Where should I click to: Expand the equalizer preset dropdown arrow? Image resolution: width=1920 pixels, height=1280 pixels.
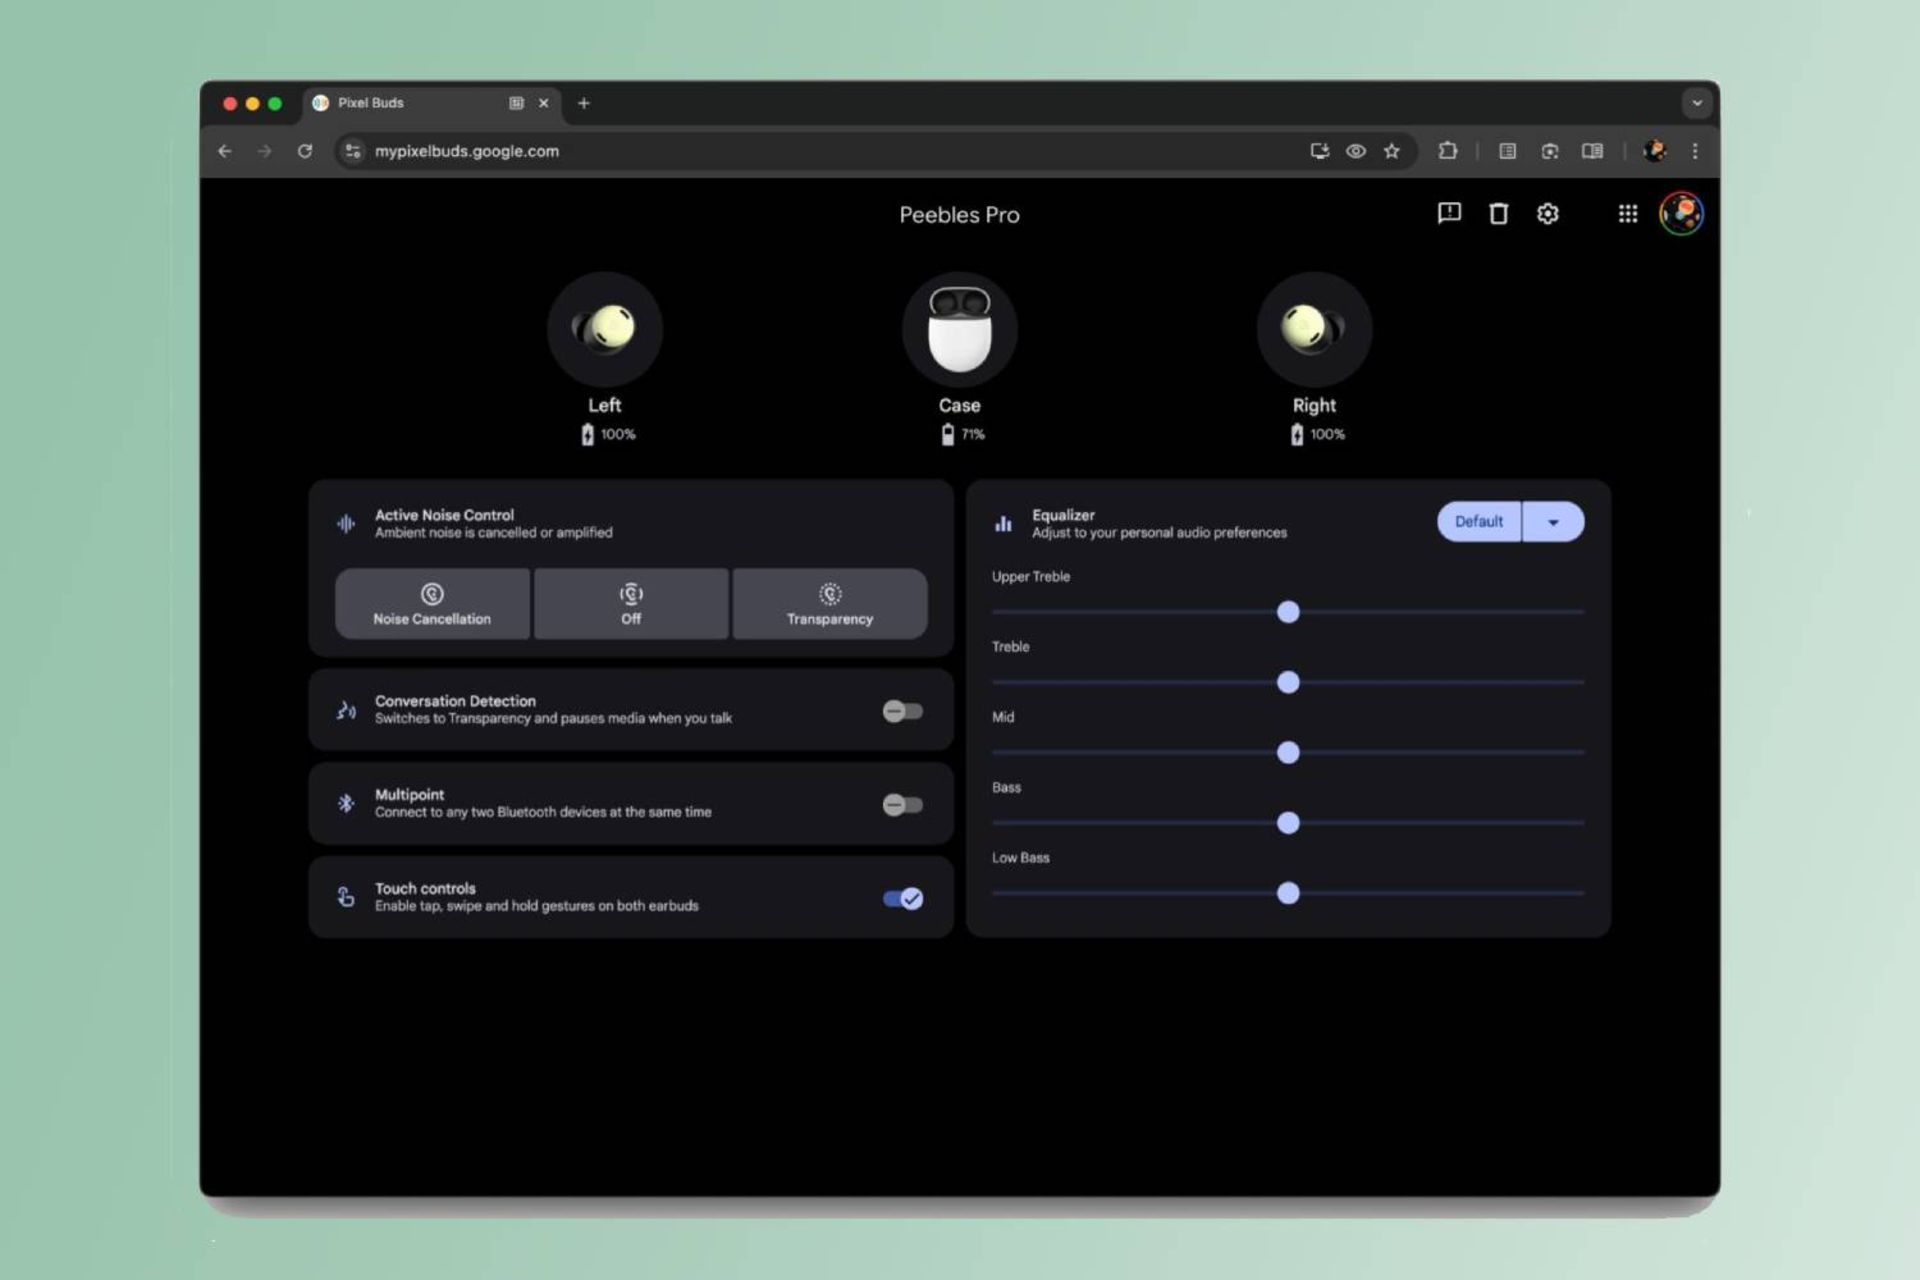point(1553,522)
